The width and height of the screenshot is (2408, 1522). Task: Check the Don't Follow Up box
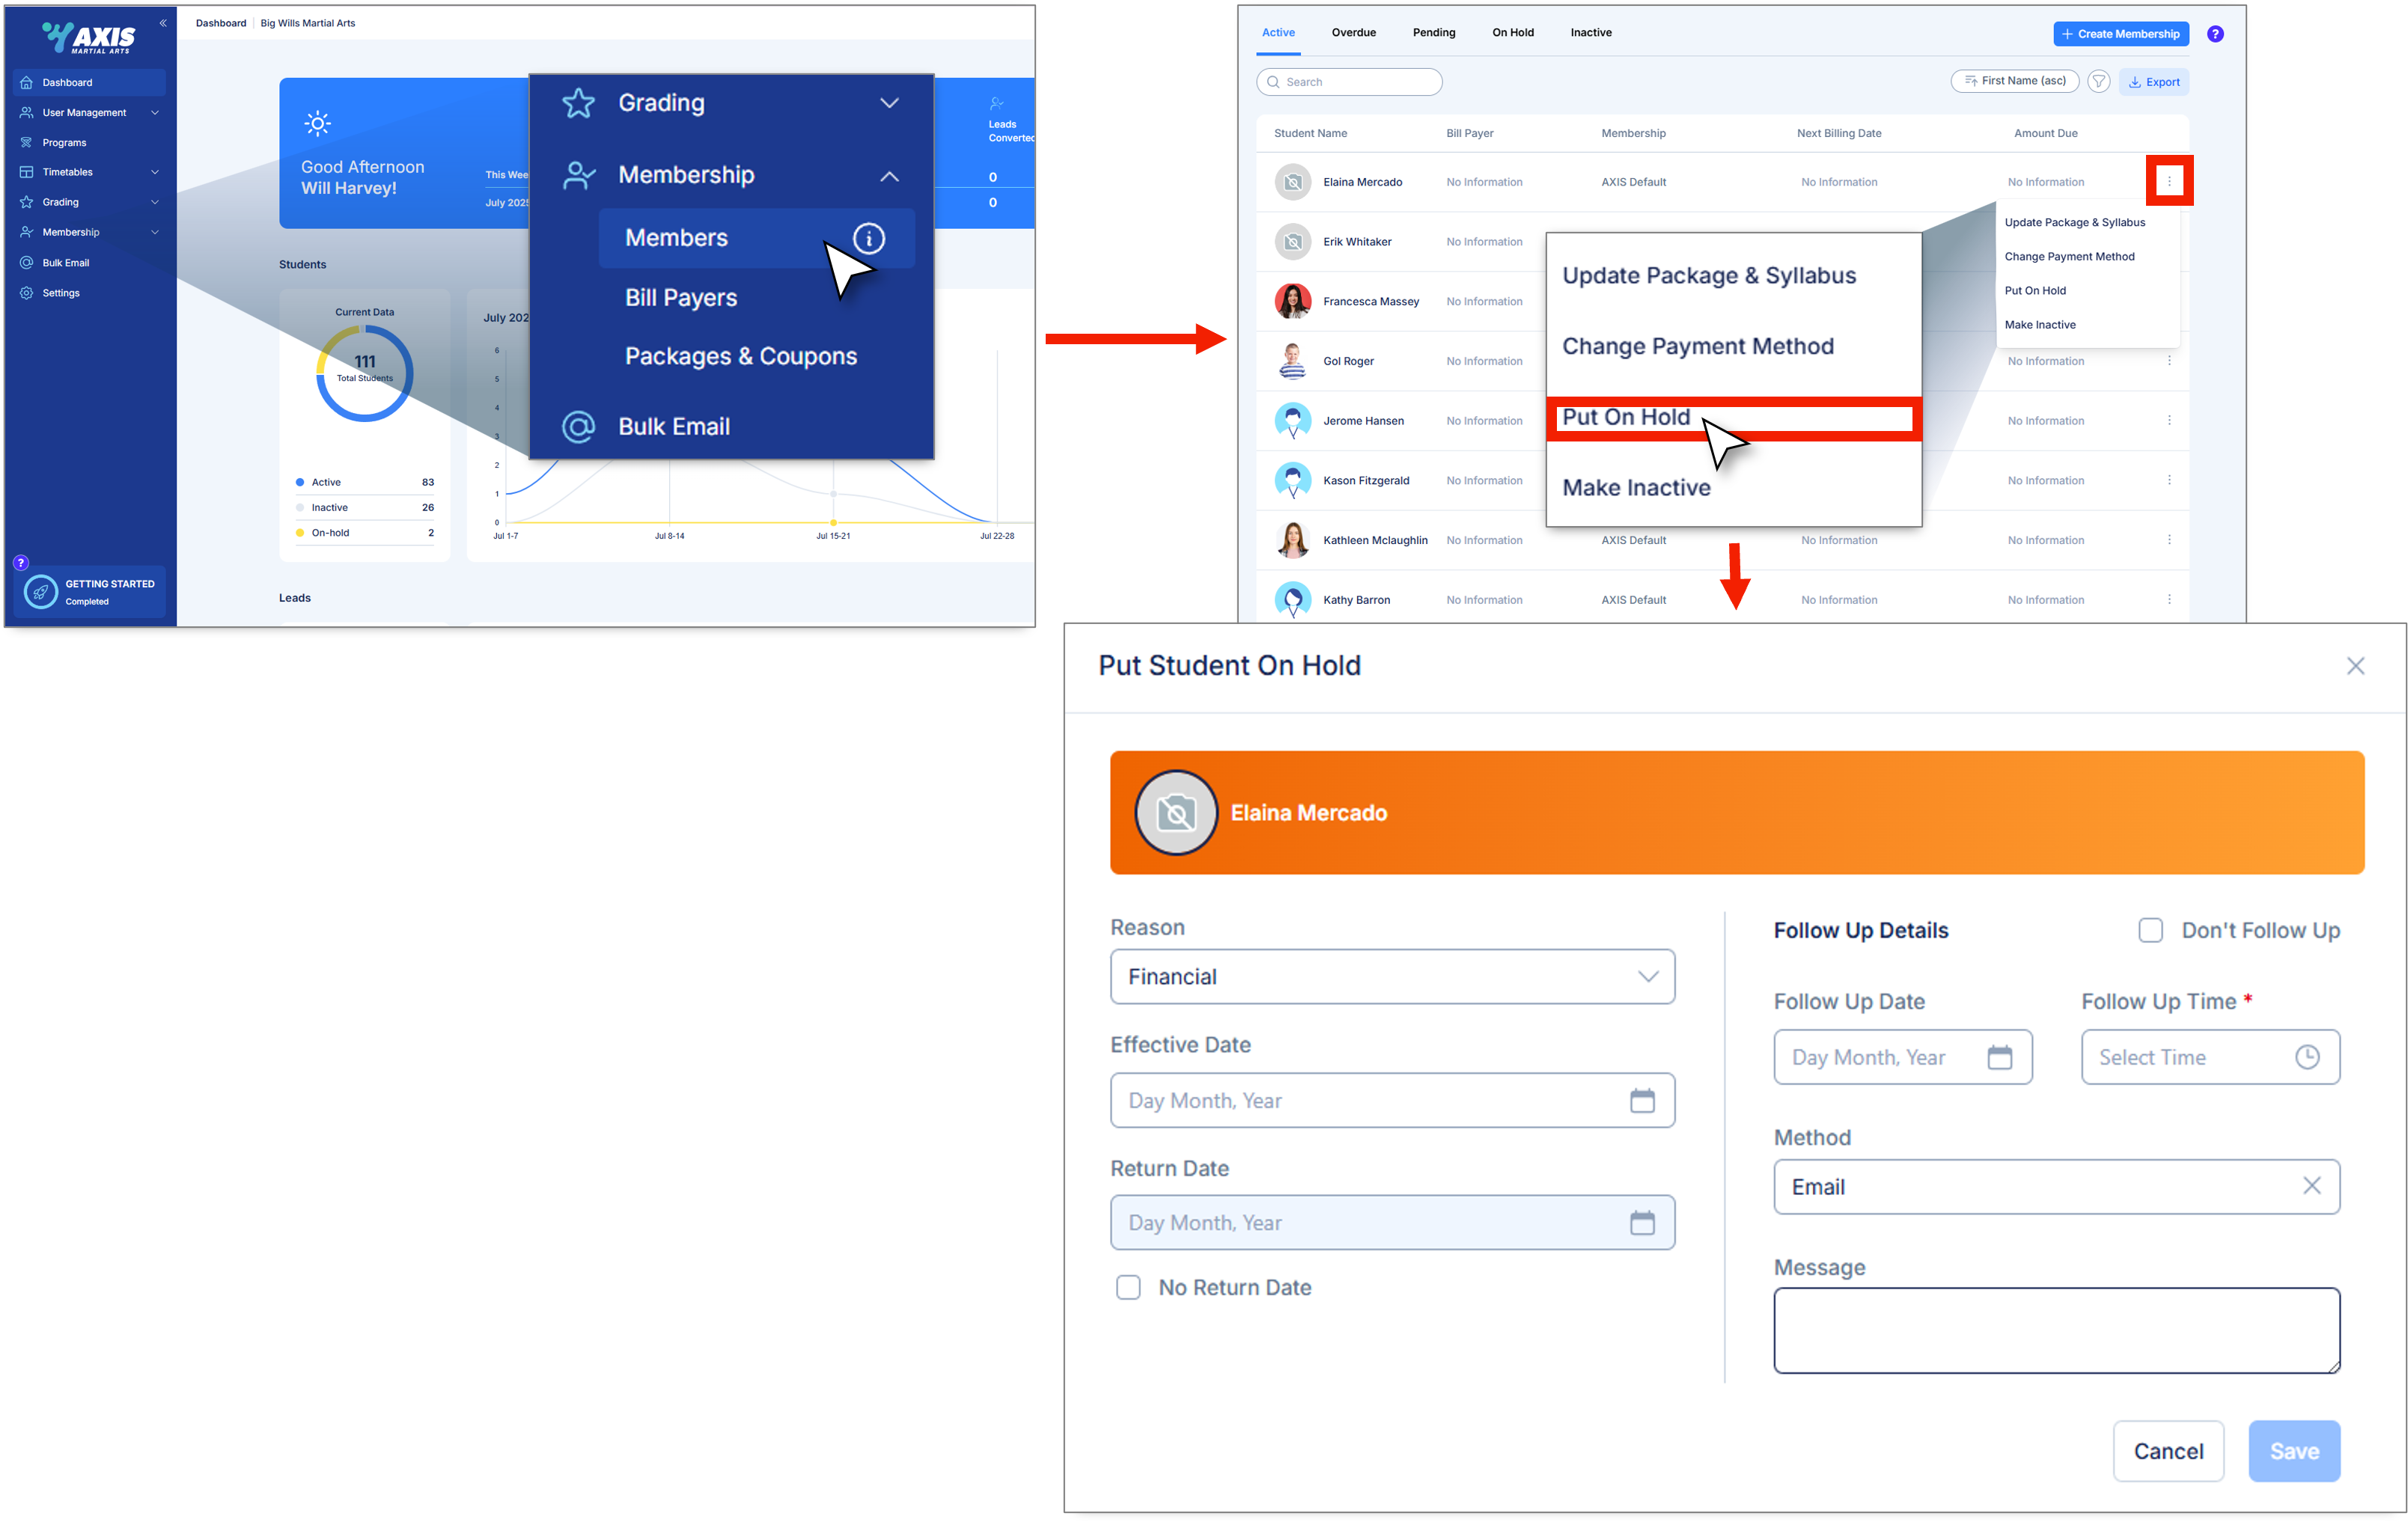(x=2150, y=930)
